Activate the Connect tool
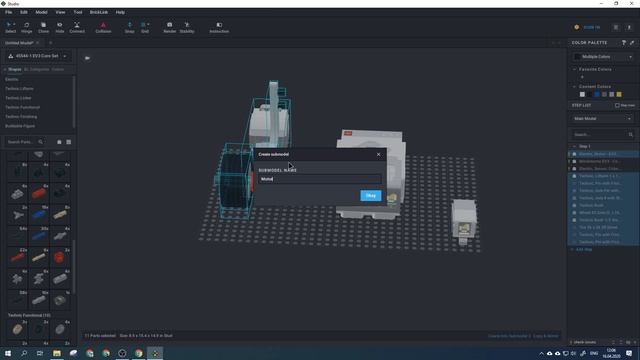Screen dimensions: 640x360 click(x=77, y=27)
